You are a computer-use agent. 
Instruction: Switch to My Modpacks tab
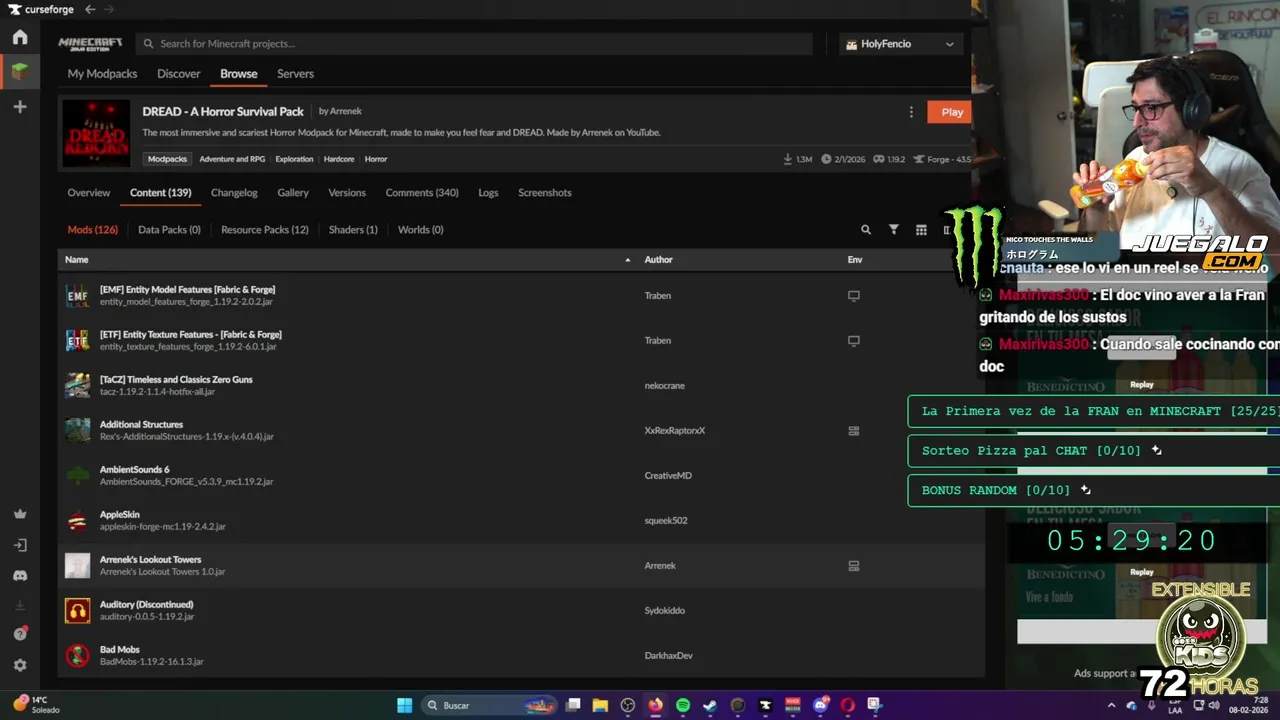click(x=102, y=74)
